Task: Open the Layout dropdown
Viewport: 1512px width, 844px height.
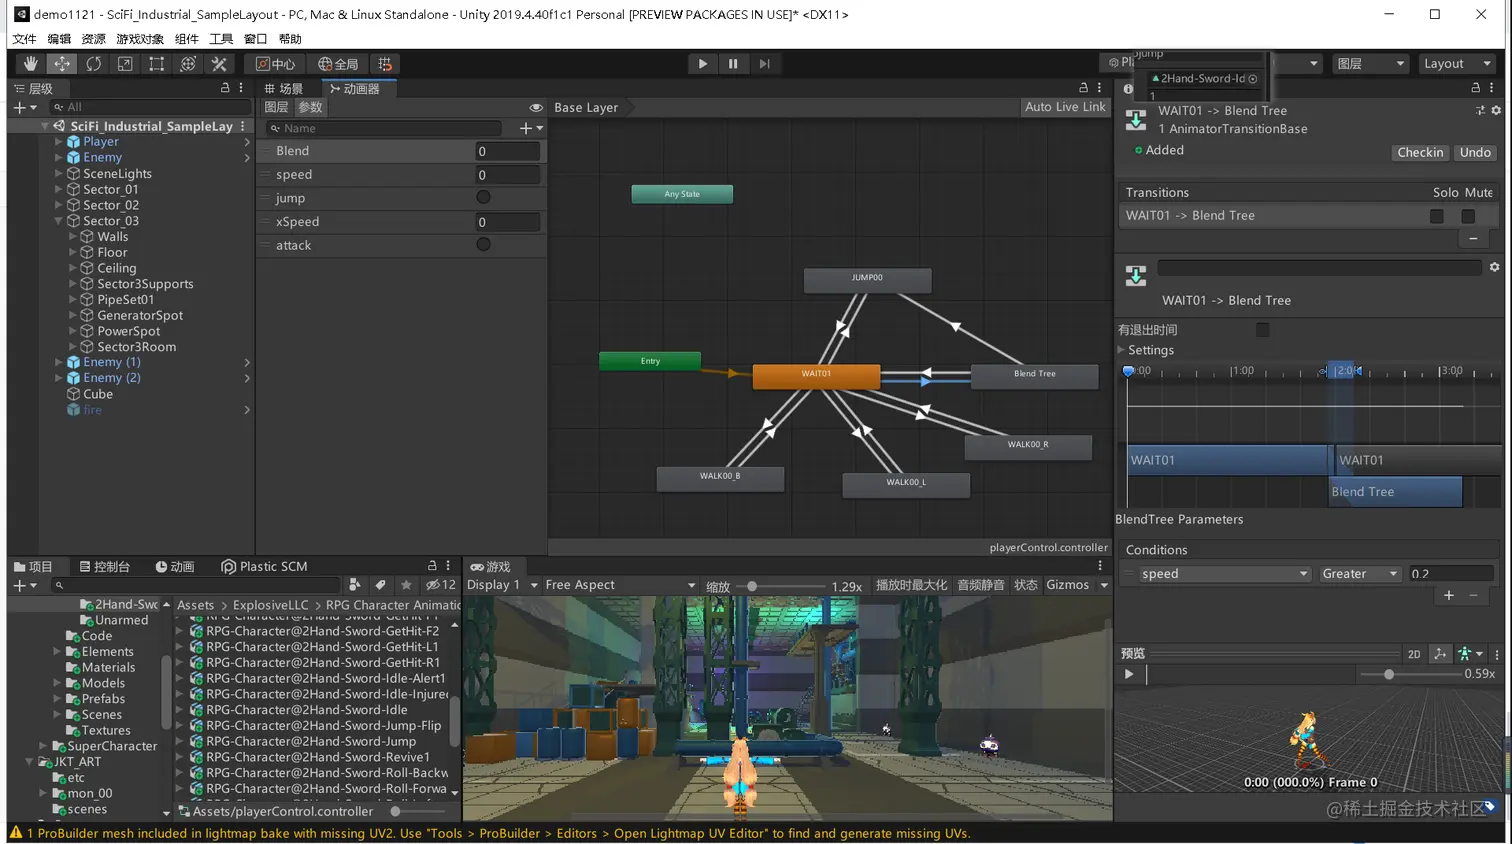Action: click(x=1457, y=64)
